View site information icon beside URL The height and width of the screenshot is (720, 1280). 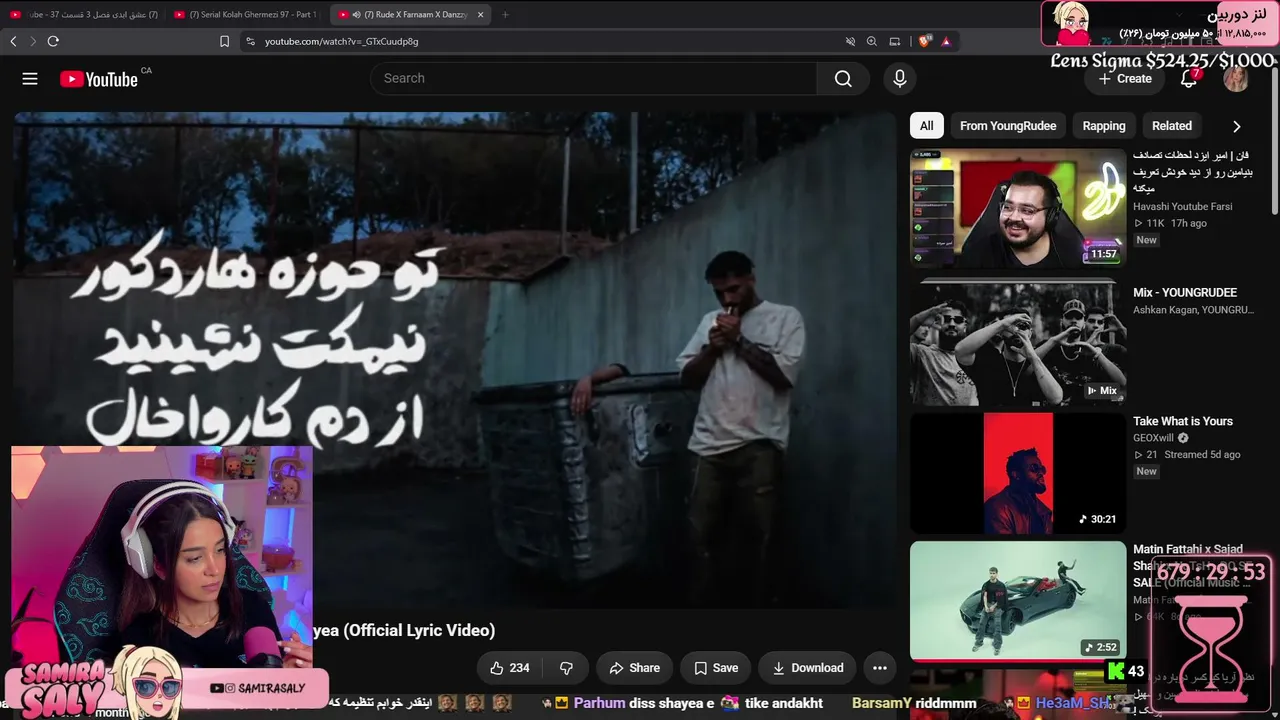pyautogui.click(x=249, y=41)
